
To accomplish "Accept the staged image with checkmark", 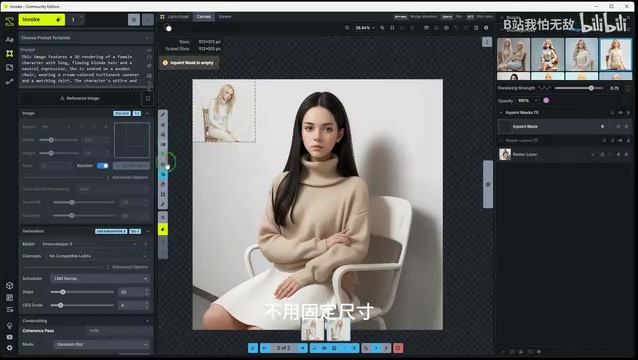I will [314, 348].
